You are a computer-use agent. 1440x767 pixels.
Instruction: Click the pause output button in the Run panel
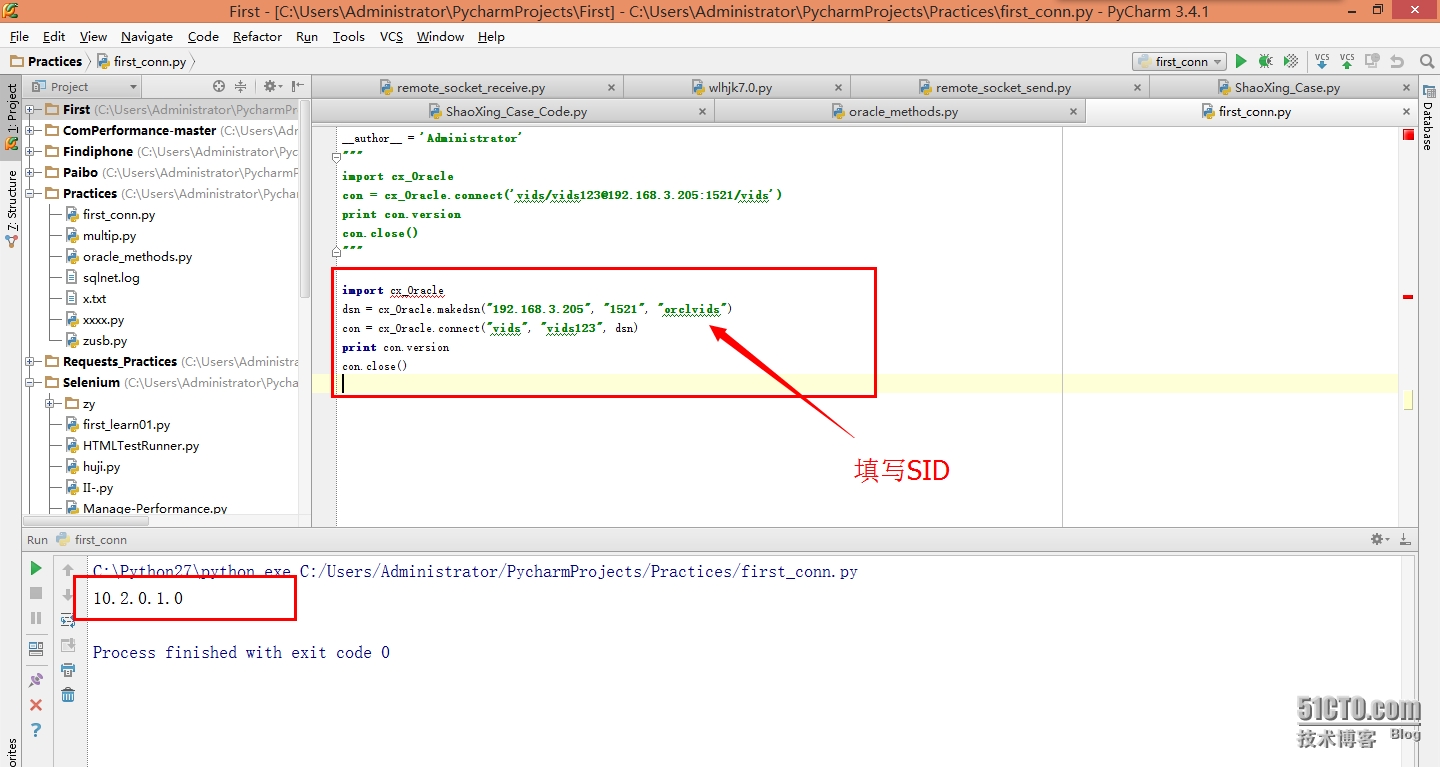point(36,618)
